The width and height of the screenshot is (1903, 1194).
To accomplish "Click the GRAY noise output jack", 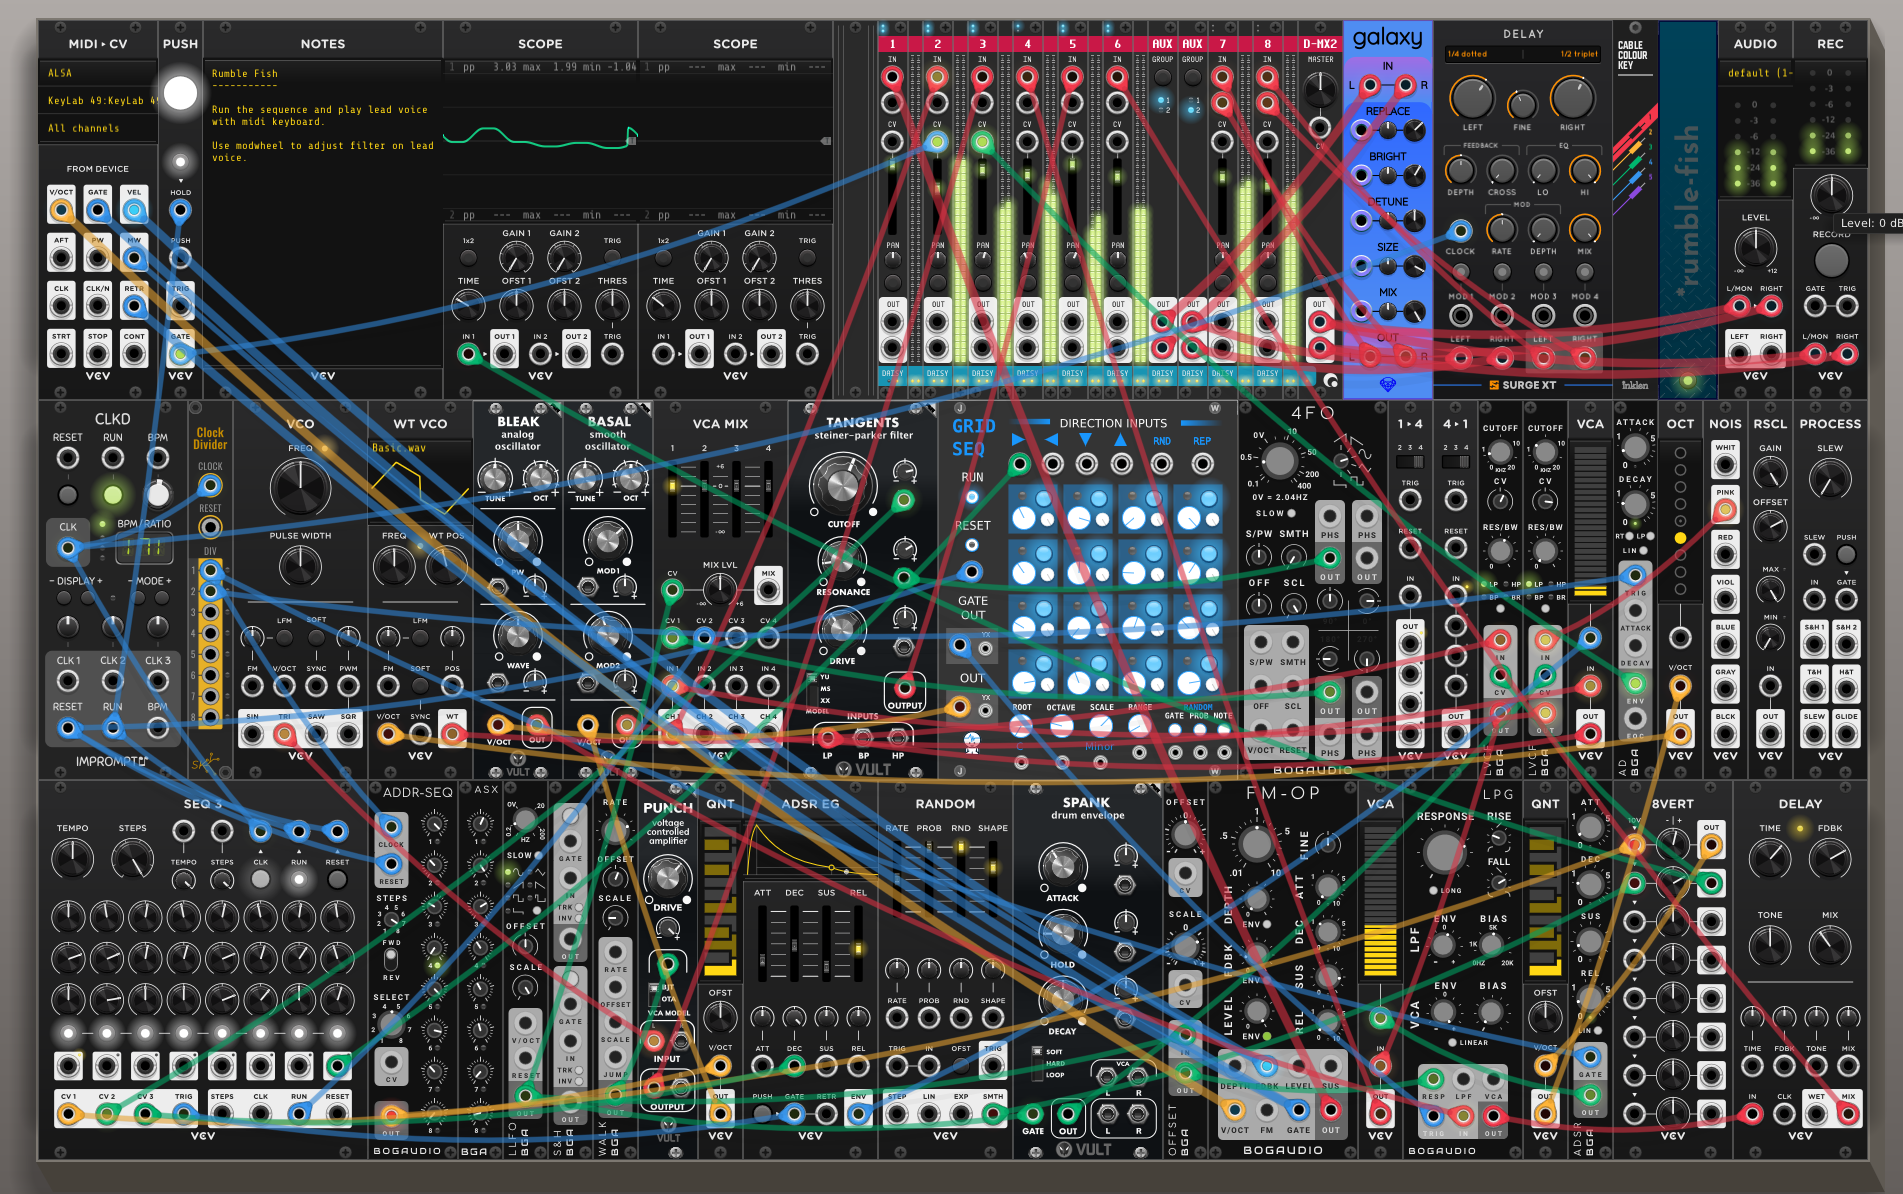I will tap(1725, 690).
